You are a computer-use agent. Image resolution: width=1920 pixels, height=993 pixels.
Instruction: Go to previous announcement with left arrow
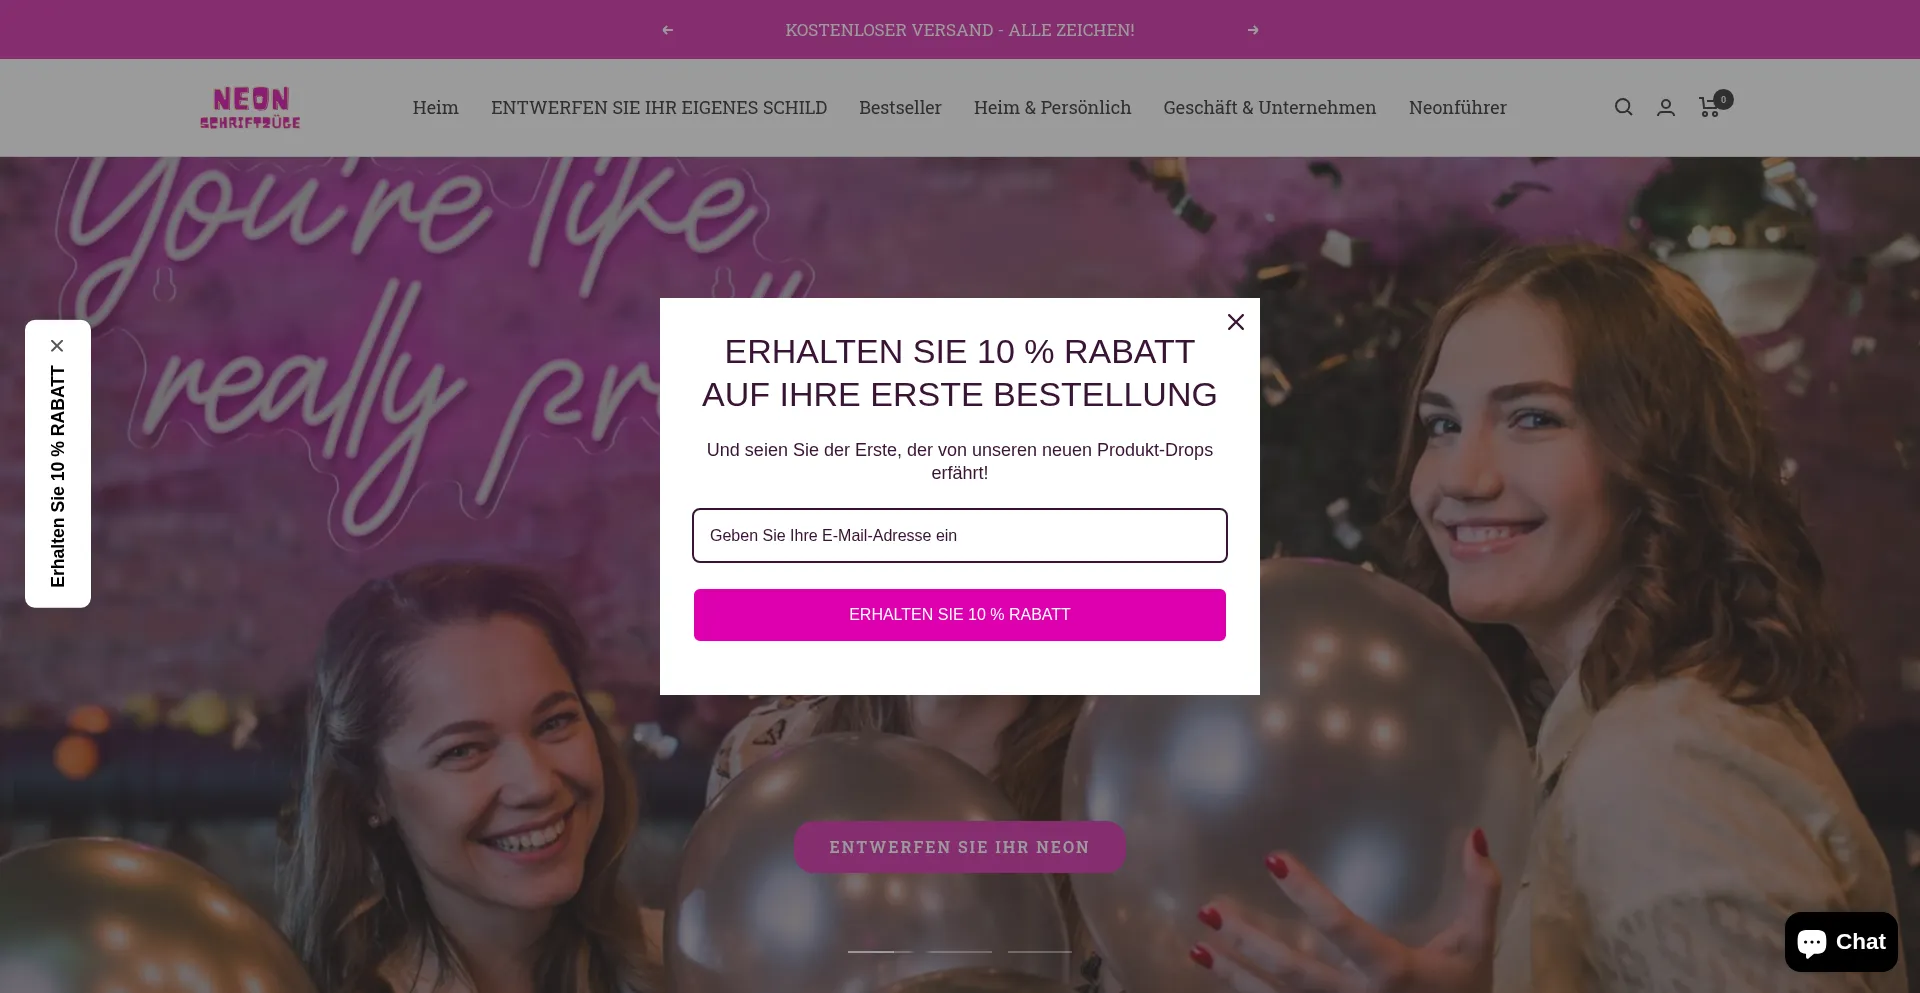point(667,30)
